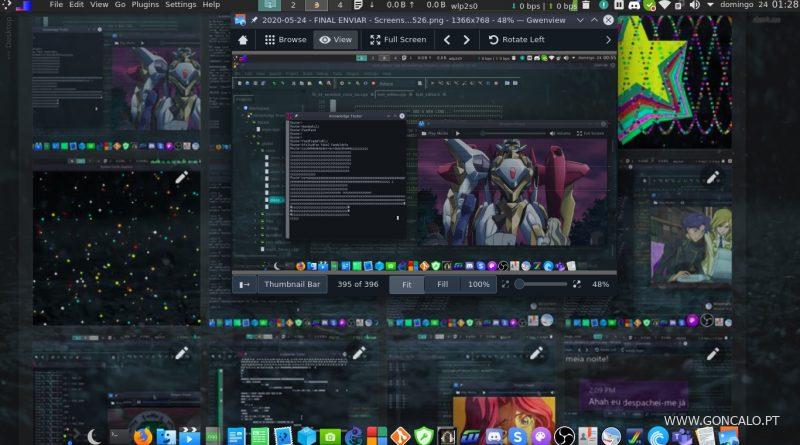This screenshot has width=800, height=445.
Task: Open the Settings menu
Action: click(181, 5)
